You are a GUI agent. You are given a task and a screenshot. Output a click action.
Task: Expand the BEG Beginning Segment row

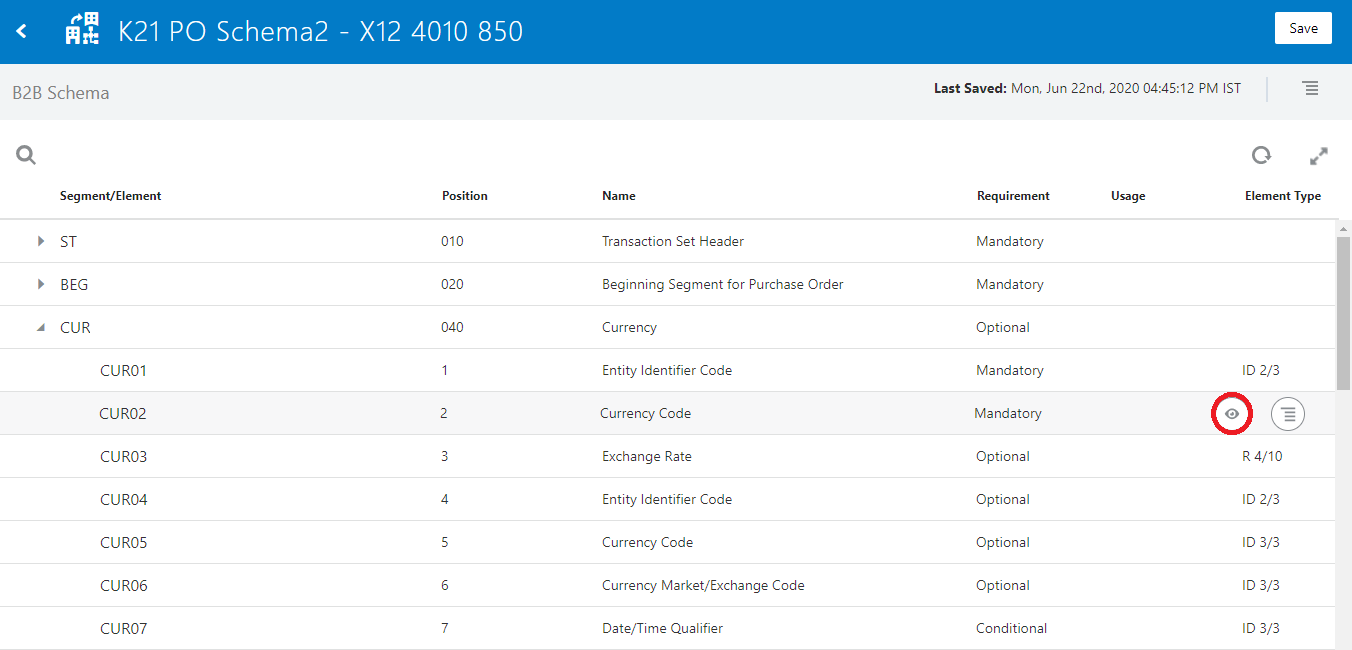coord(40,284)
